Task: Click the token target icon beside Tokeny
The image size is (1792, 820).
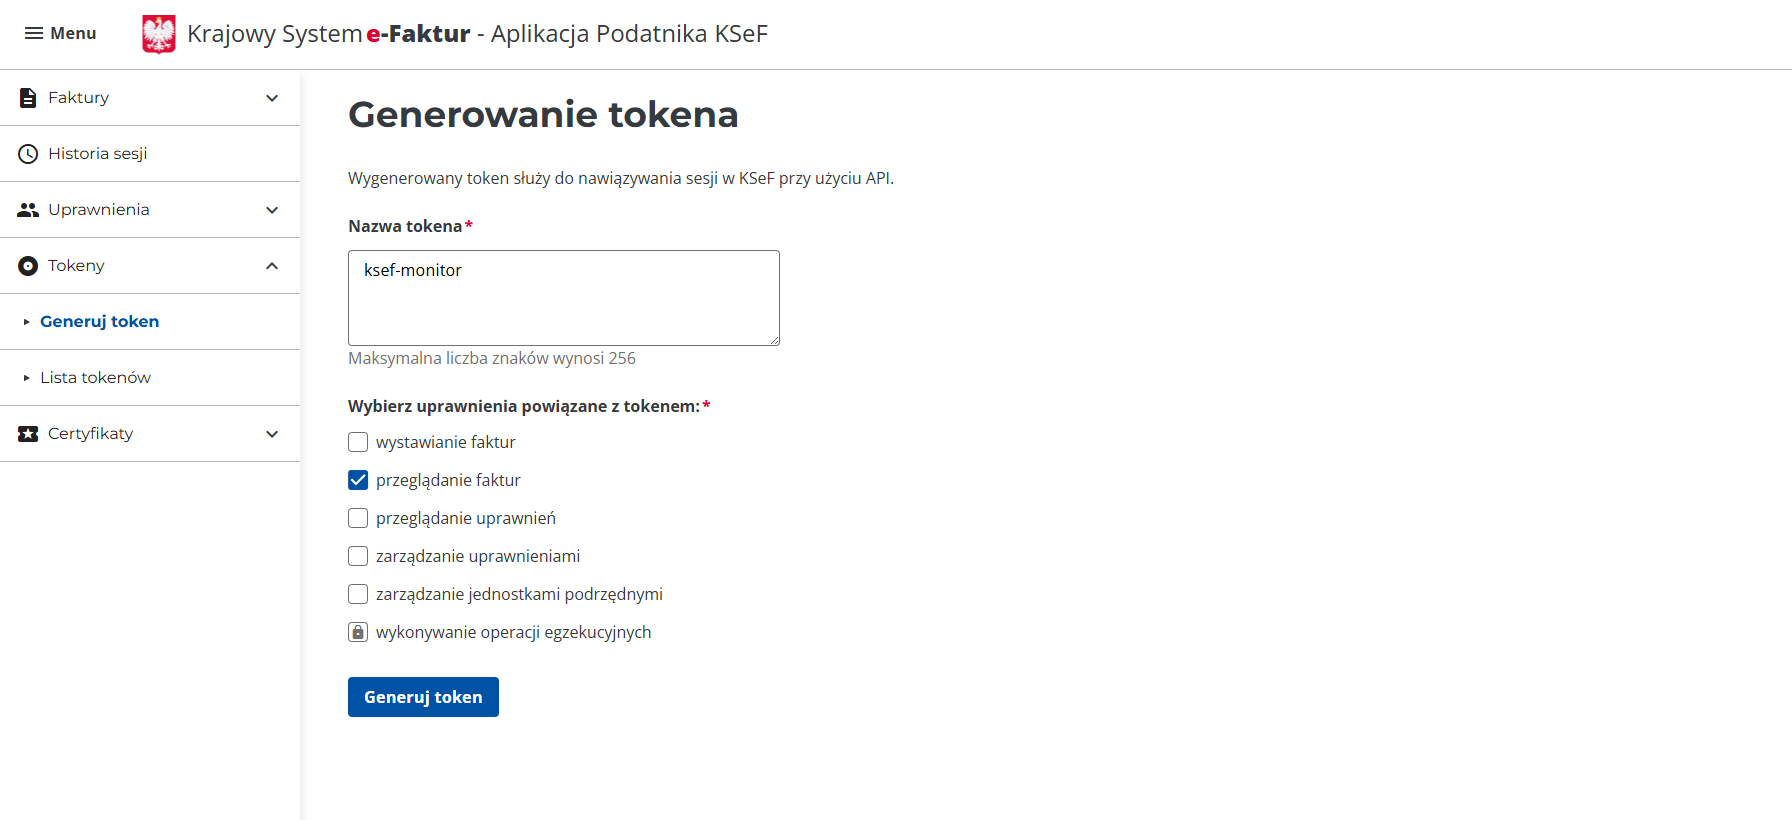Action: [x=25, y=265]
